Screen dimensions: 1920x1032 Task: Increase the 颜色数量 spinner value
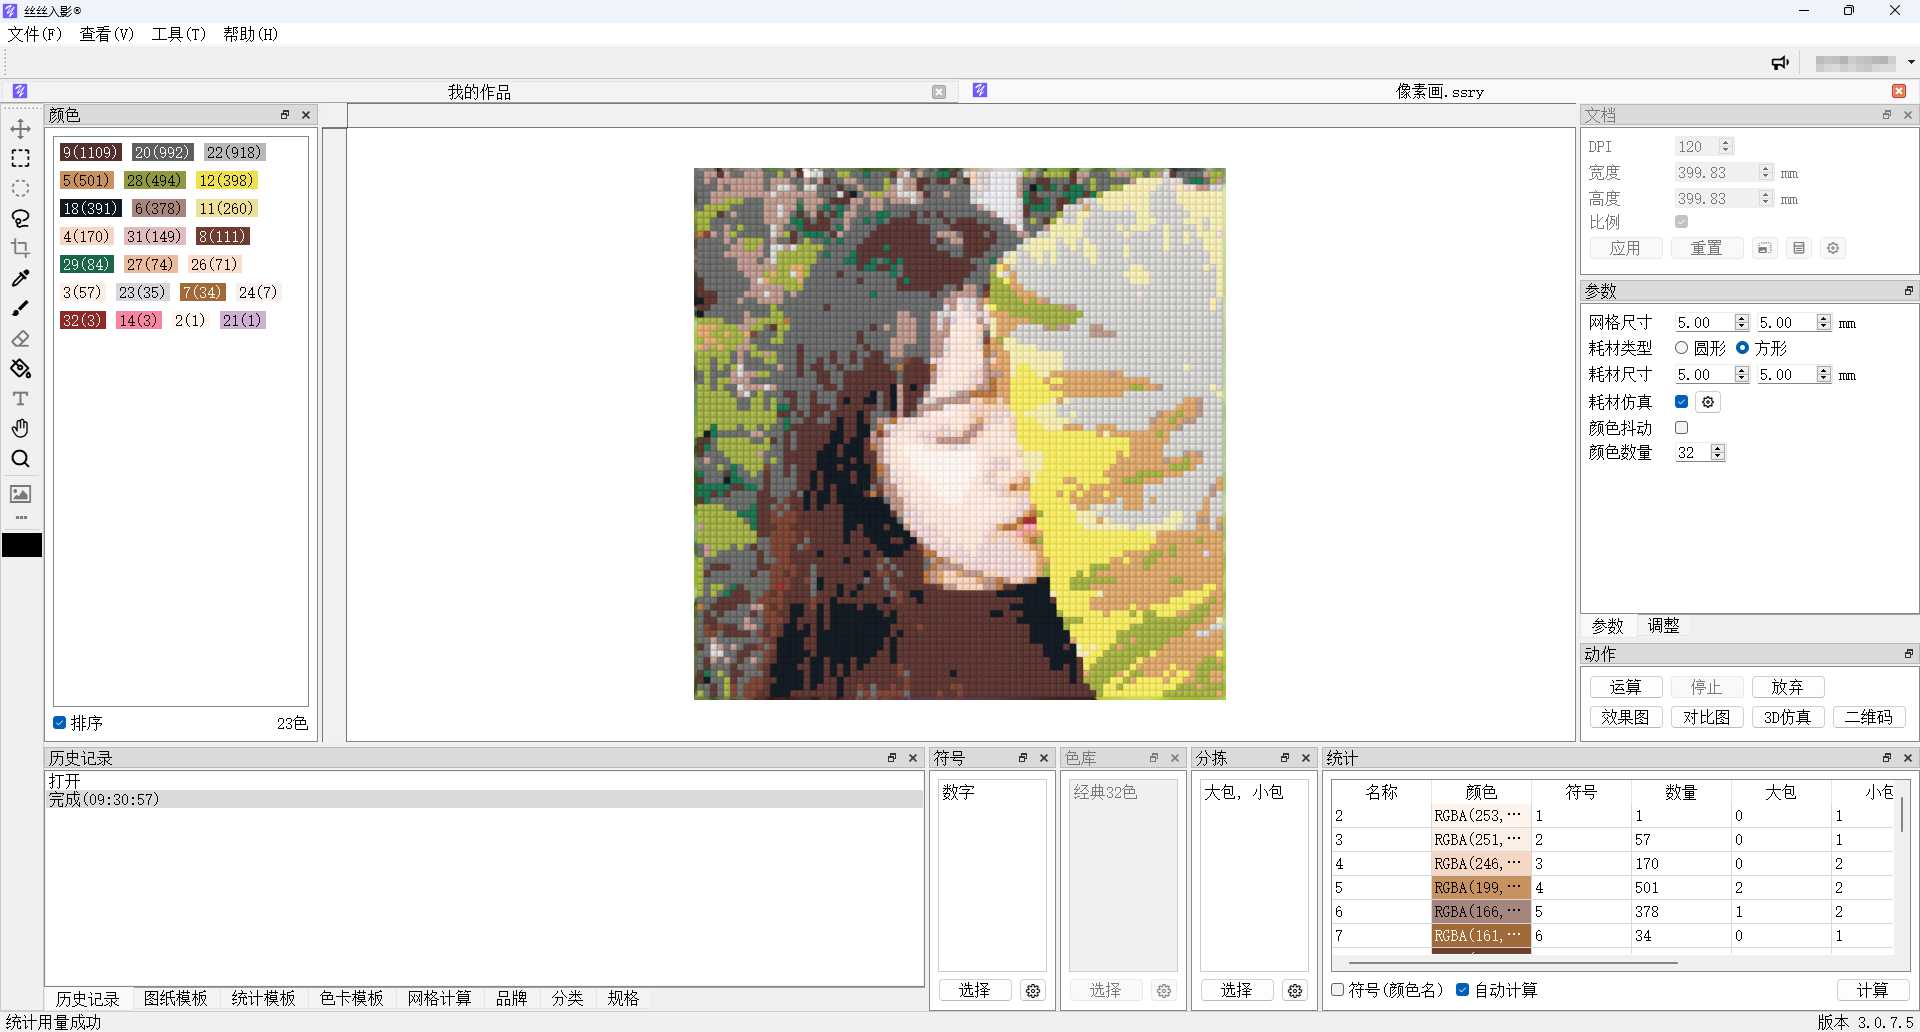click(x=1718, y=448)
